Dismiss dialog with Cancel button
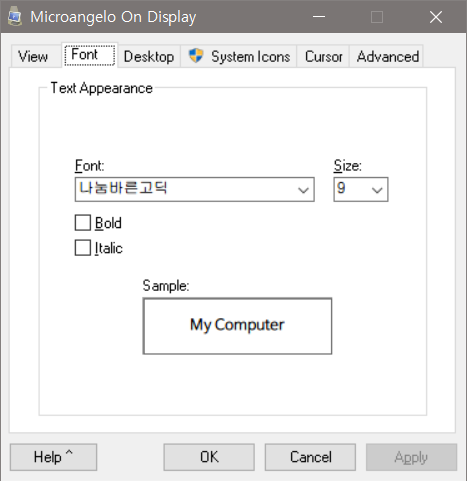 310,457
